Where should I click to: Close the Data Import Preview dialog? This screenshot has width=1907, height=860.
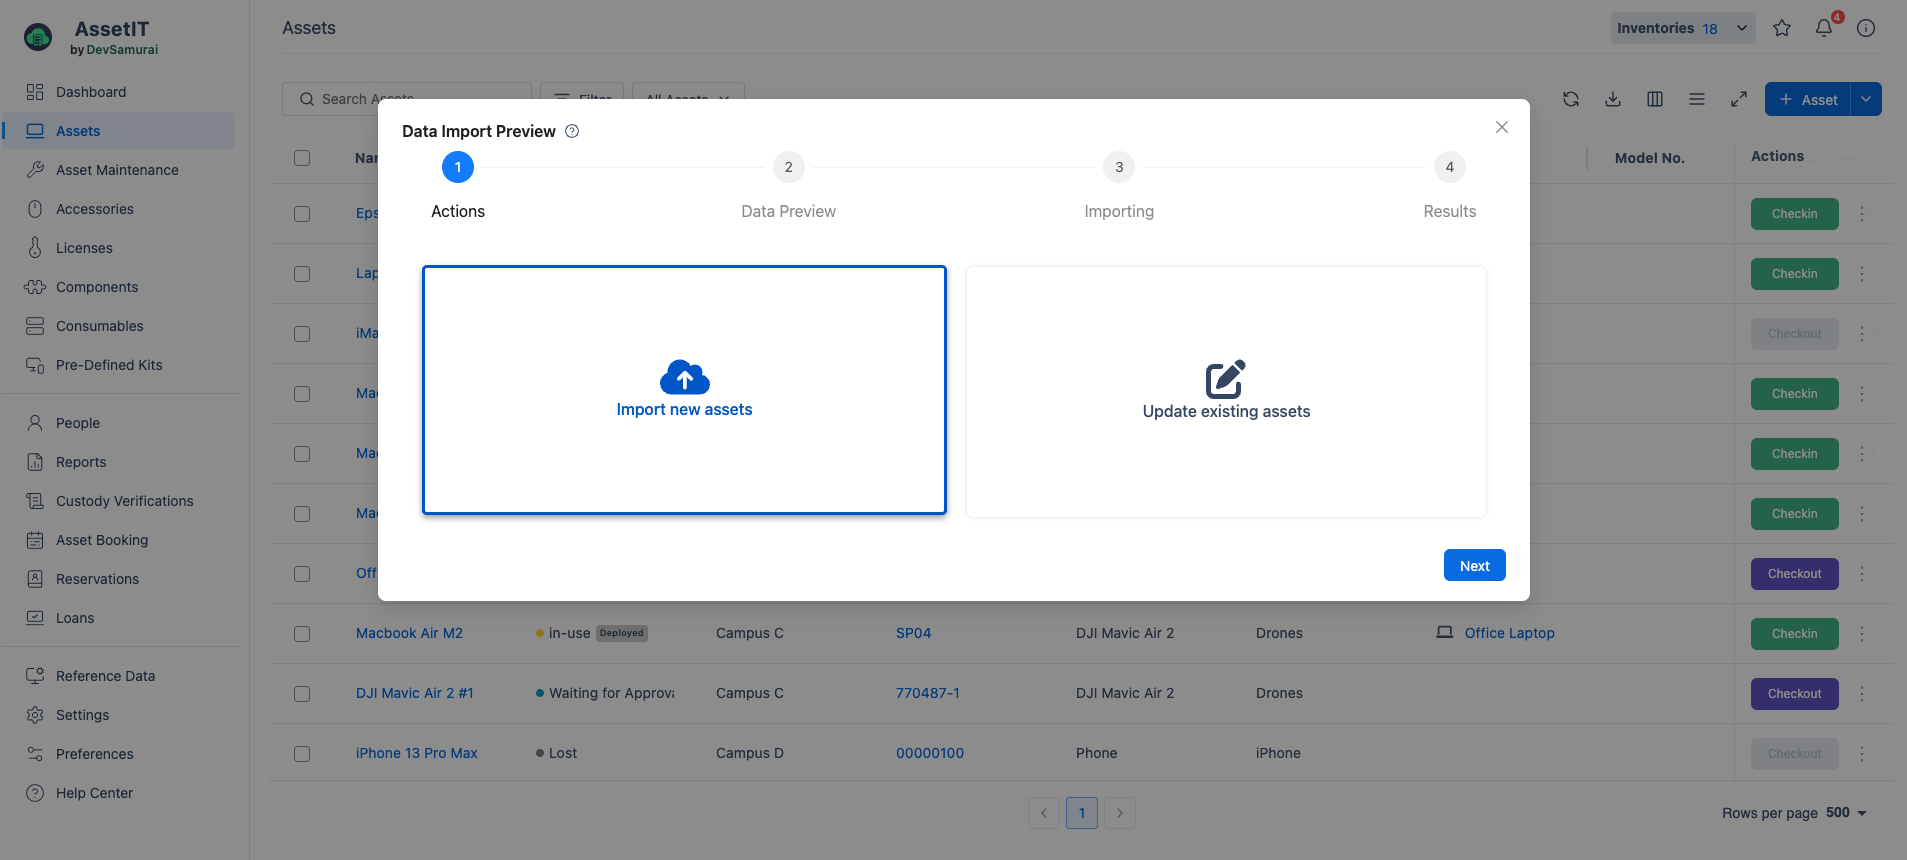tap(1501, 127)
